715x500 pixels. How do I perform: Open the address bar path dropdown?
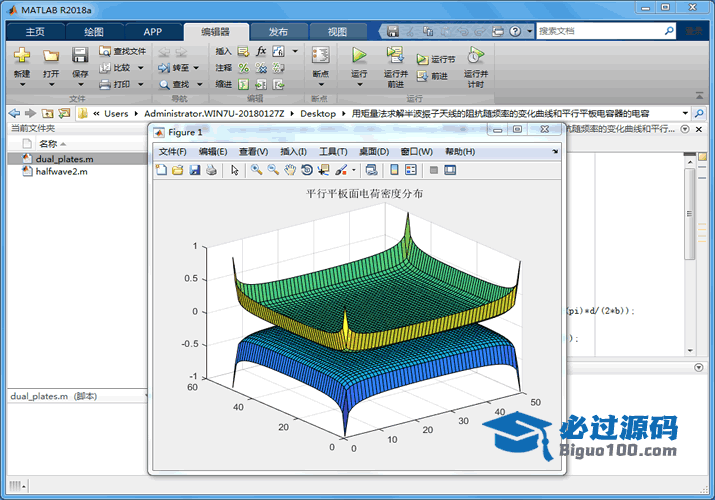[685, 113]
